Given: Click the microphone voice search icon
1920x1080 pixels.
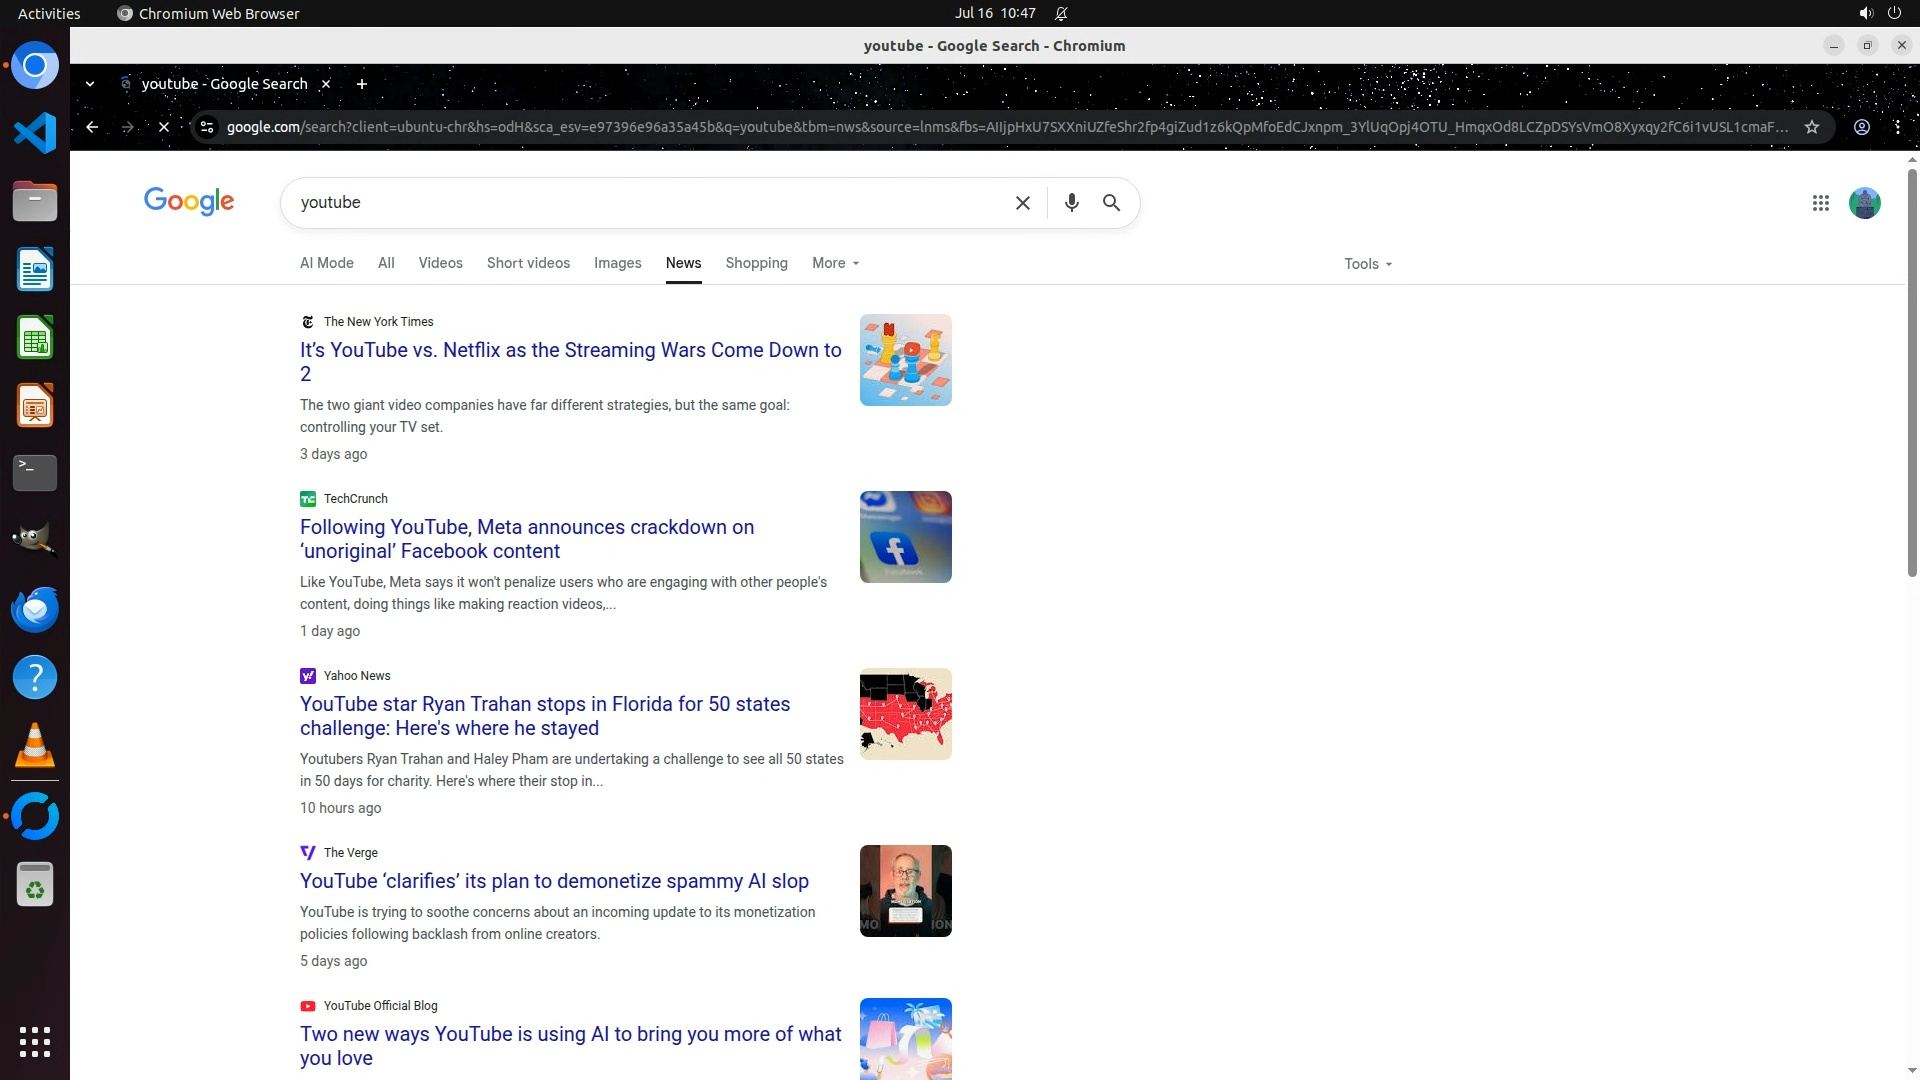Looking at the screenshot, I should point(1071,203).
